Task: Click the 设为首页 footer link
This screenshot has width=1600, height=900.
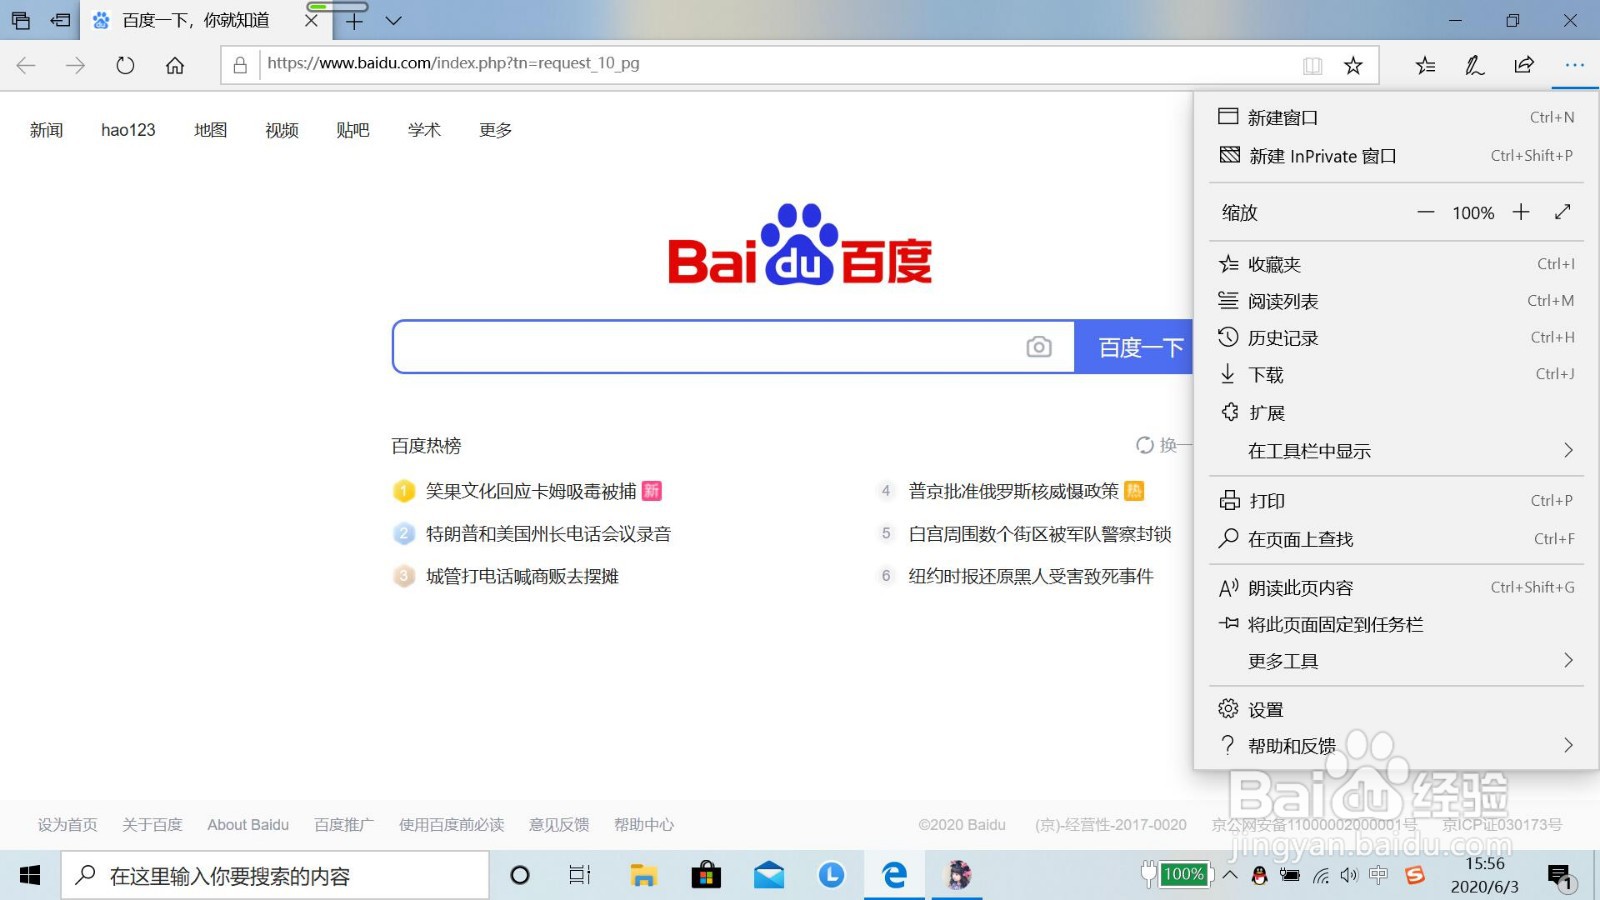Action: click(x=68, y=825)
